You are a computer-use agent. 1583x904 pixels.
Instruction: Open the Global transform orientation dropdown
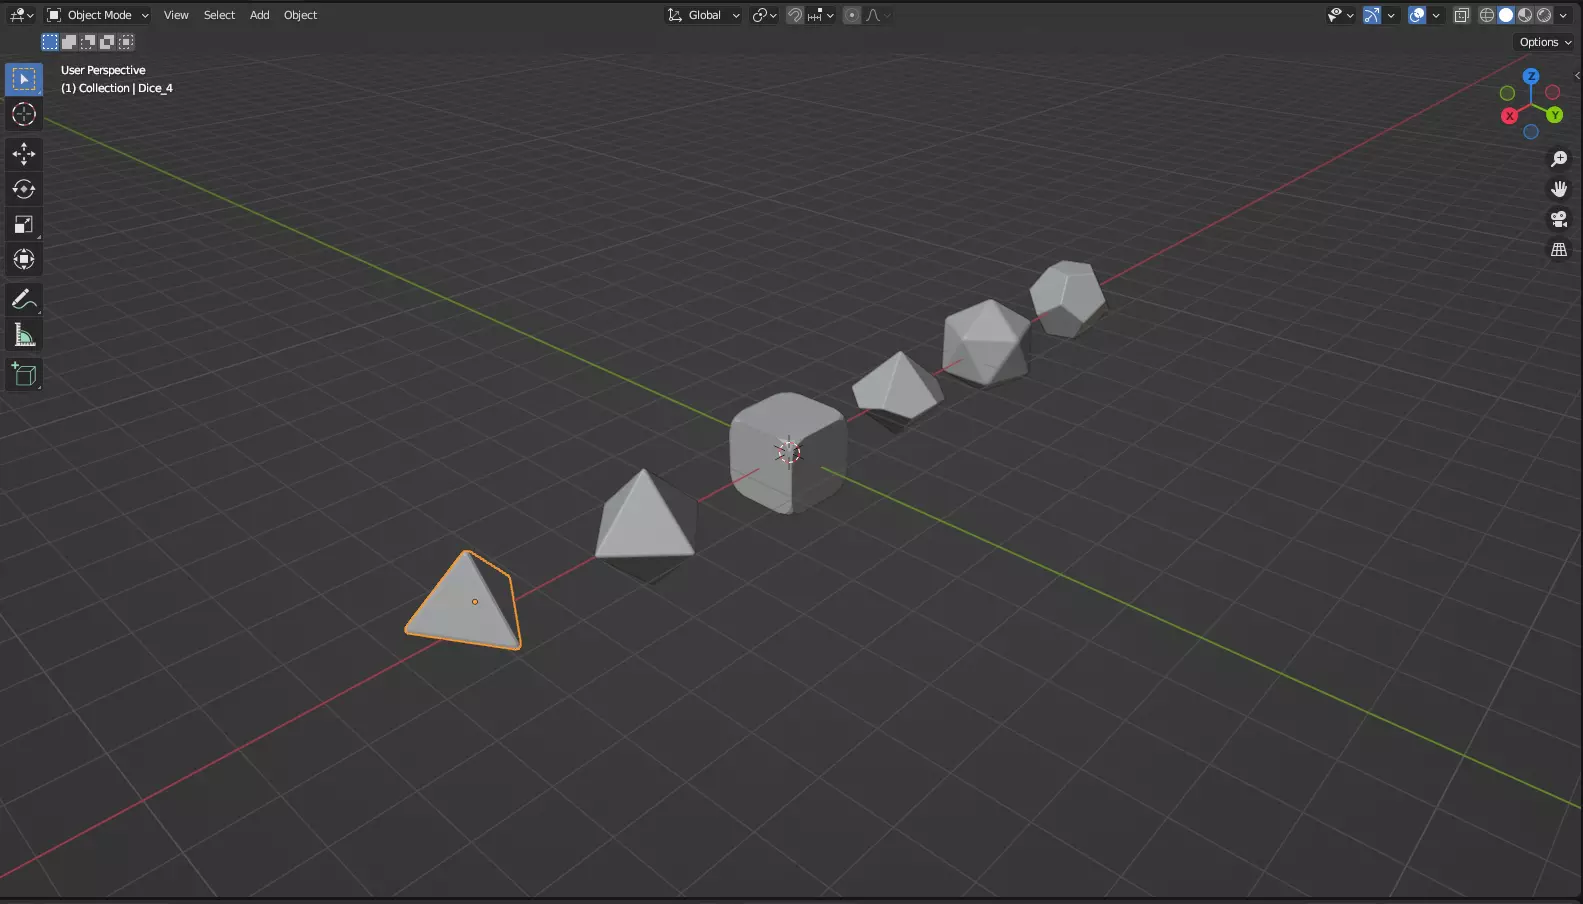point(704,15)
